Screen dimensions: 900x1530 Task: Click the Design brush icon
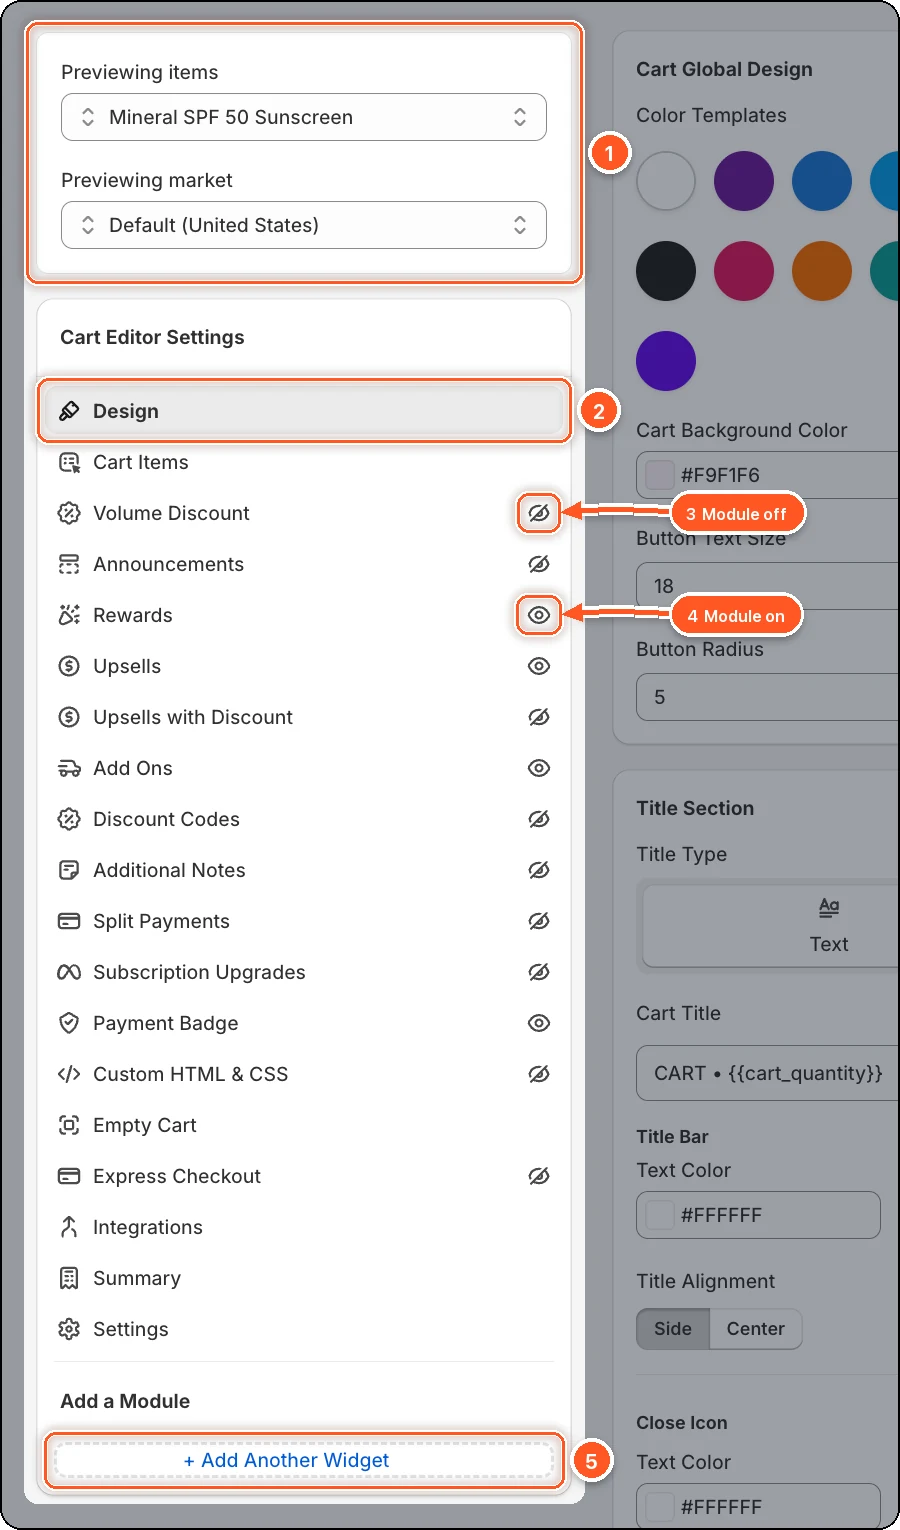pyautogui.click(x=69, y=411)
